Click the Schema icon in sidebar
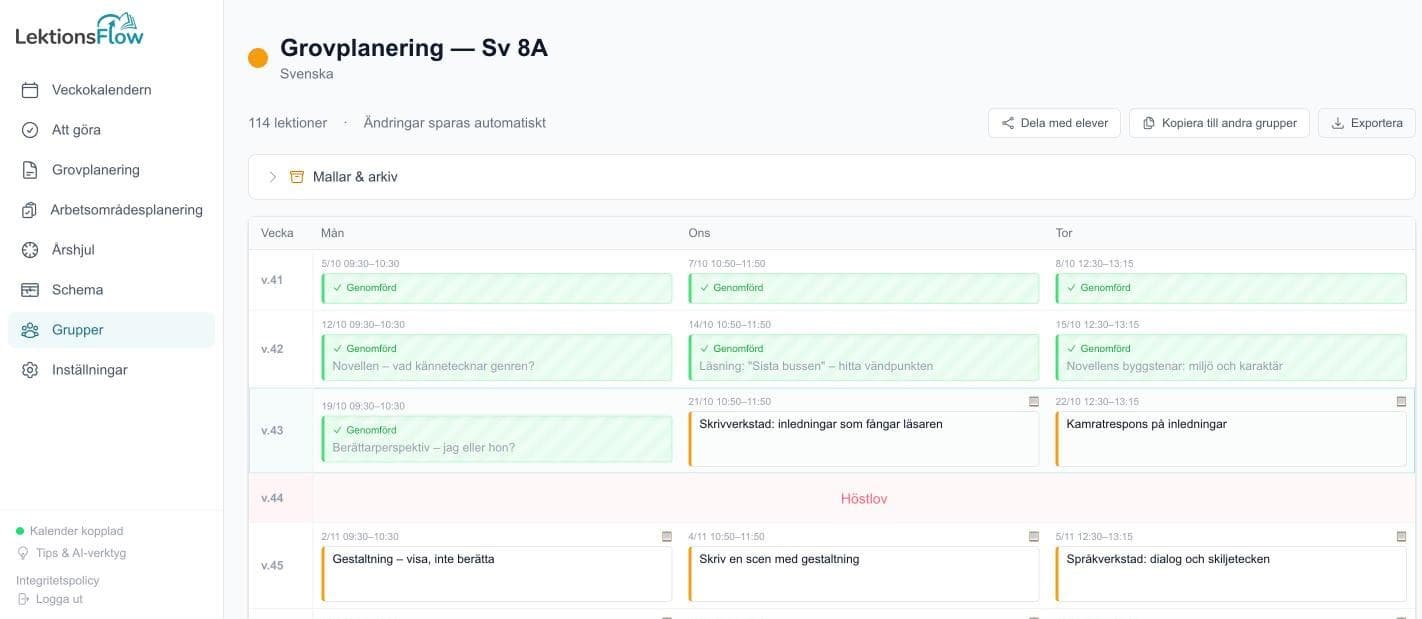 [30, 290]
